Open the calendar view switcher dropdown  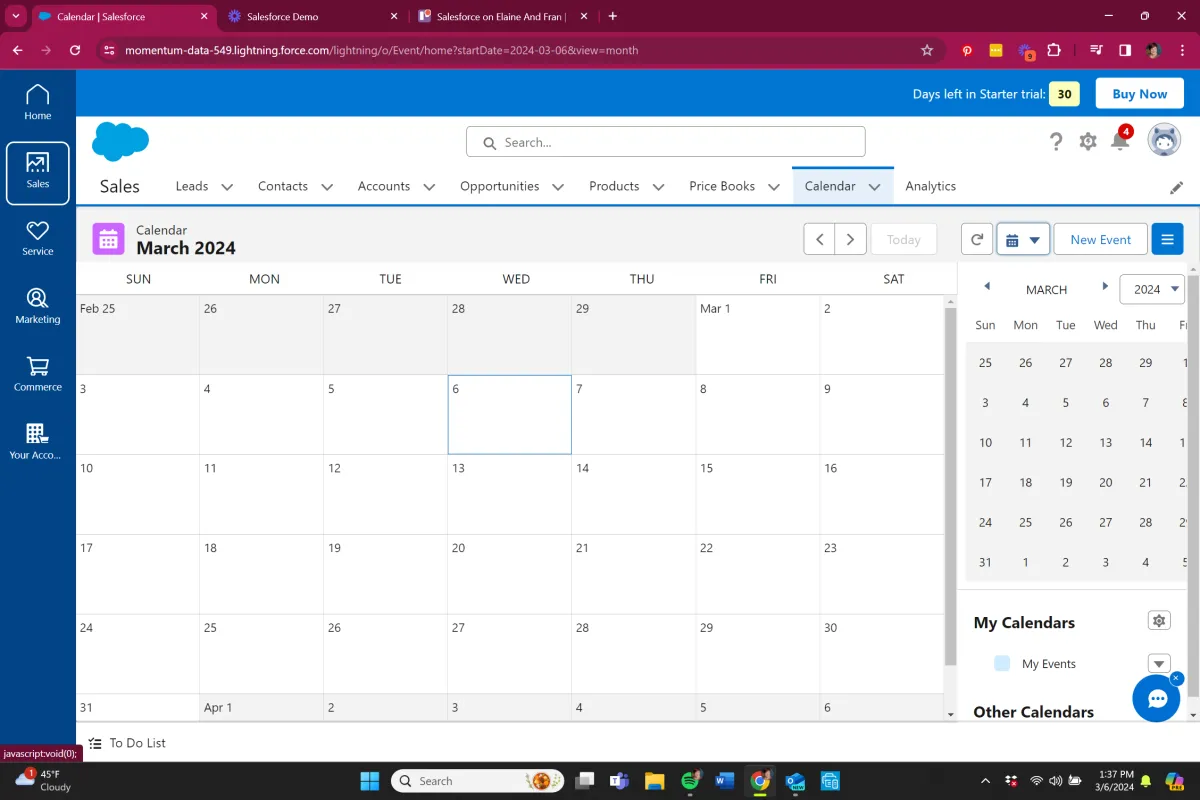[x=1023, y=240]
